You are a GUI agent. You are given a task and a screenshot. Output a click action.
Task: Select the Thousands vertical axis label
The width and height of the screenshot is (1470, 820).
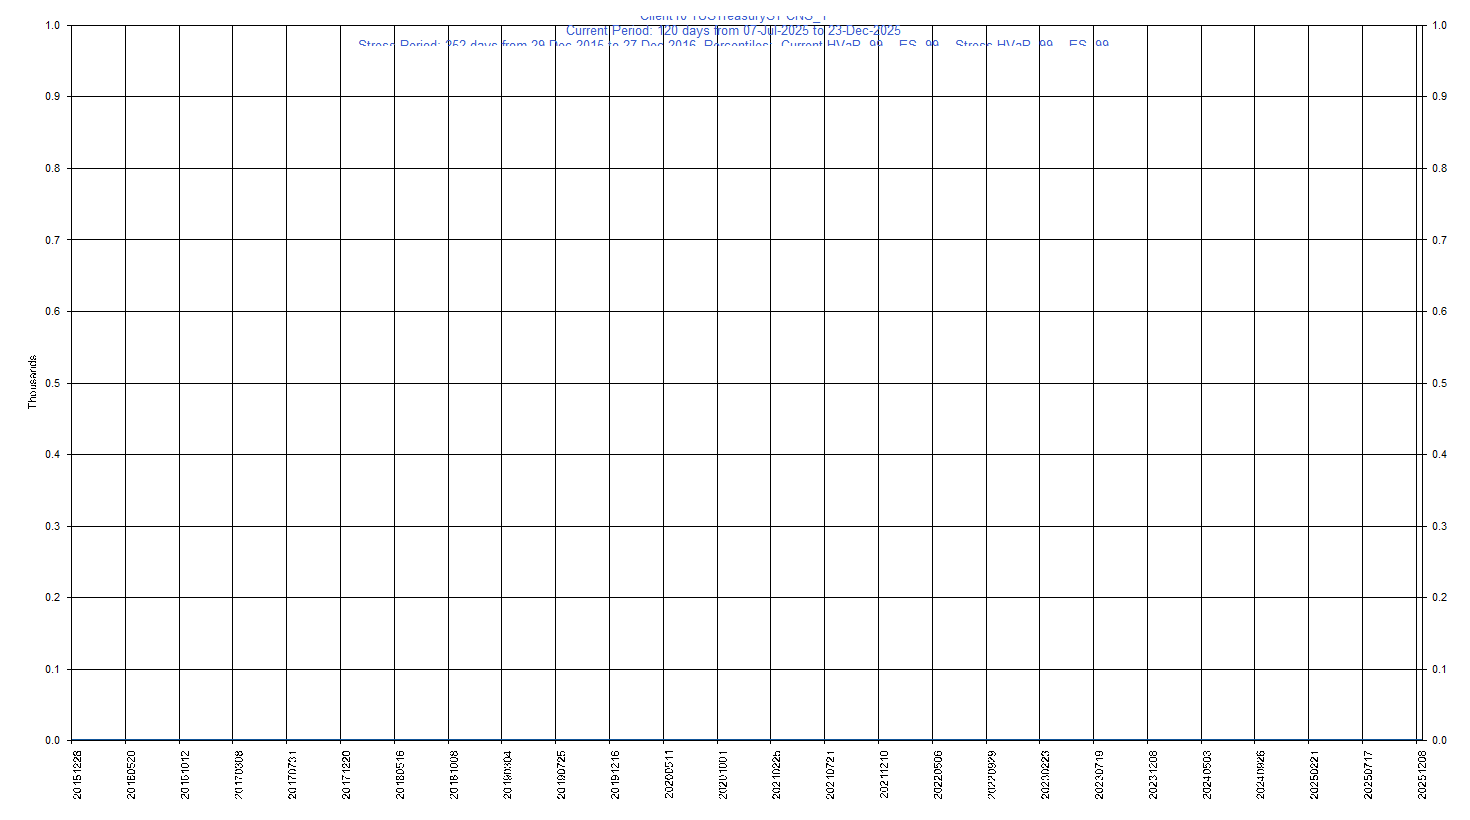coord(31,383)
